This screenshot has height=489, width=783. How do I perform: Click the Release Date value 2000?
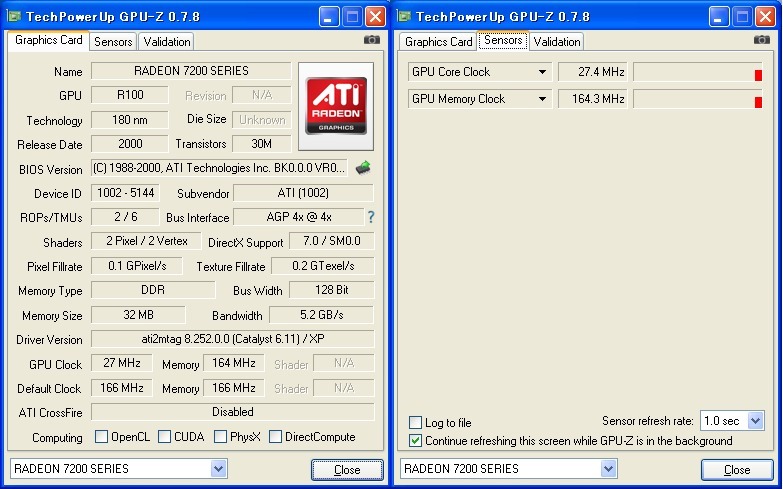pos(130,144)
